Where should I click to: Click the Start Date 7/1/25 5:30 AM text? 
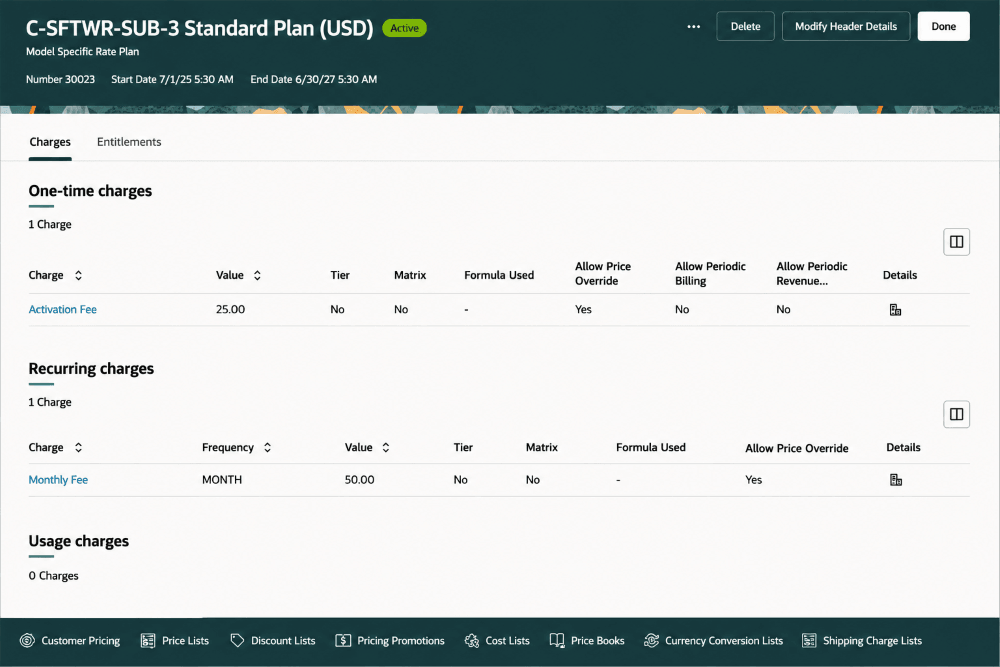172,79
